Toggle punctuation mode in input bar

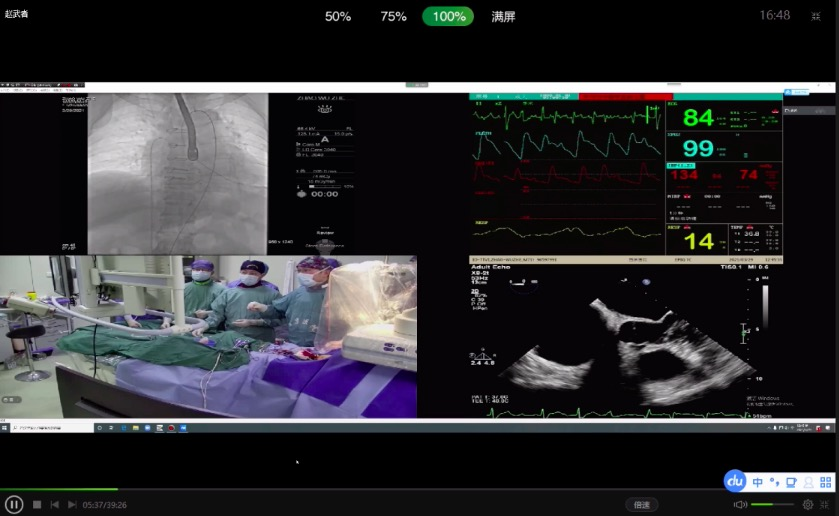click(x=775, y=482)
